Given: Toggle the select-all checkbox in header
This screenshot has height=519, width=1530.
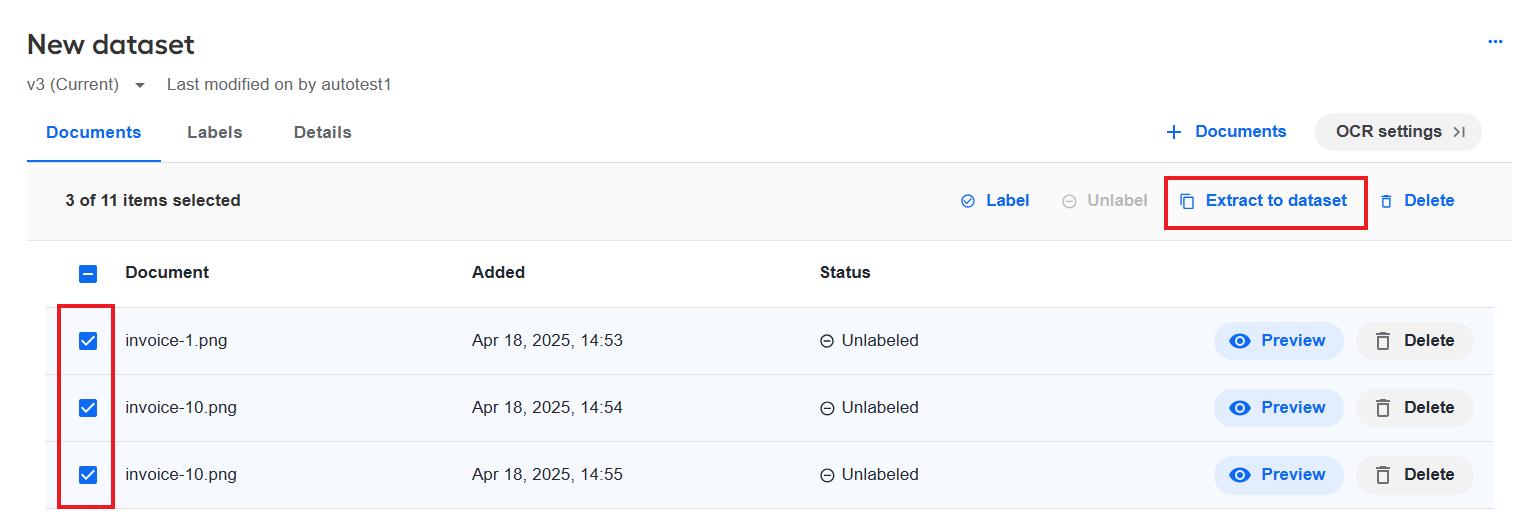Looking at the screenshot, I should (x=88, y=273).
